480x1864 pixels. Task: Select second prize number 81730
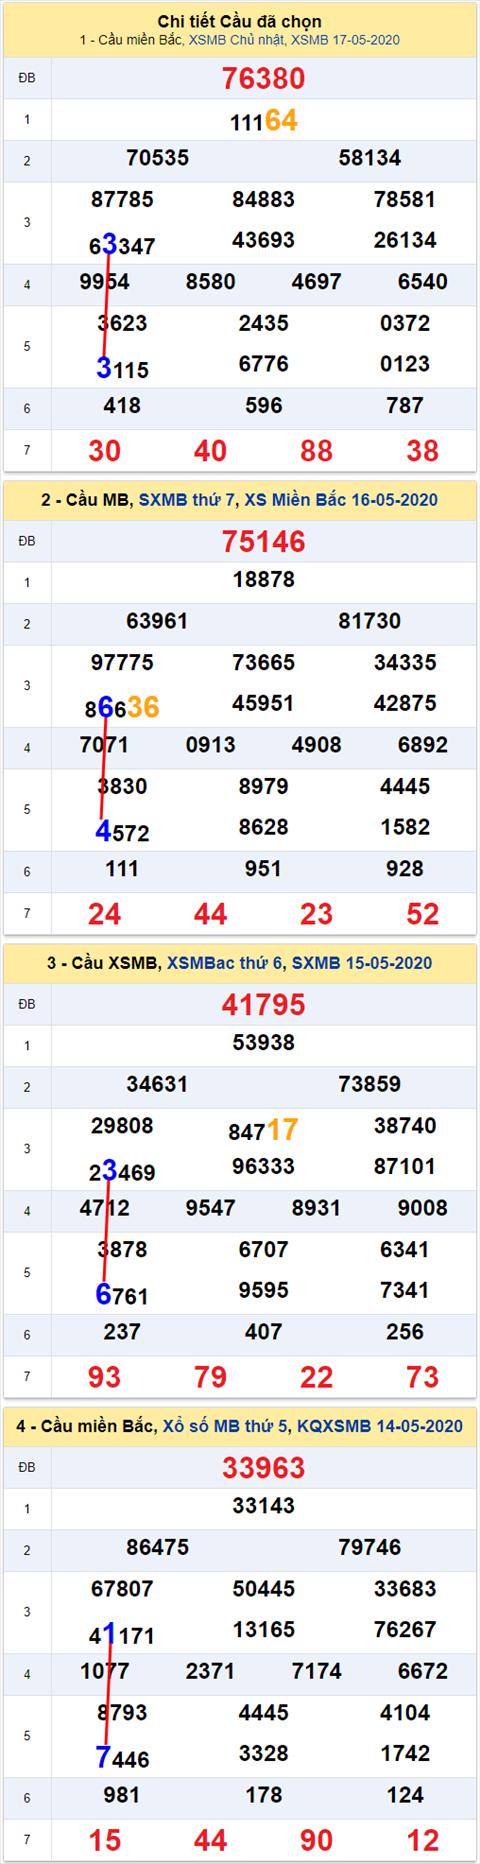pos(370,621)
